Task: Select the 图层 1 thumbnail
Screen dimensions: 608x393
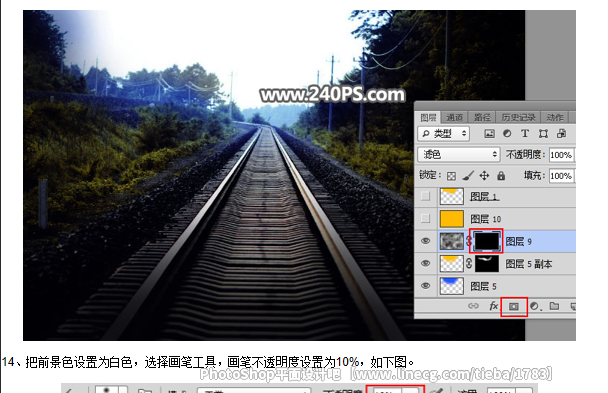Action: click(452, 196)
